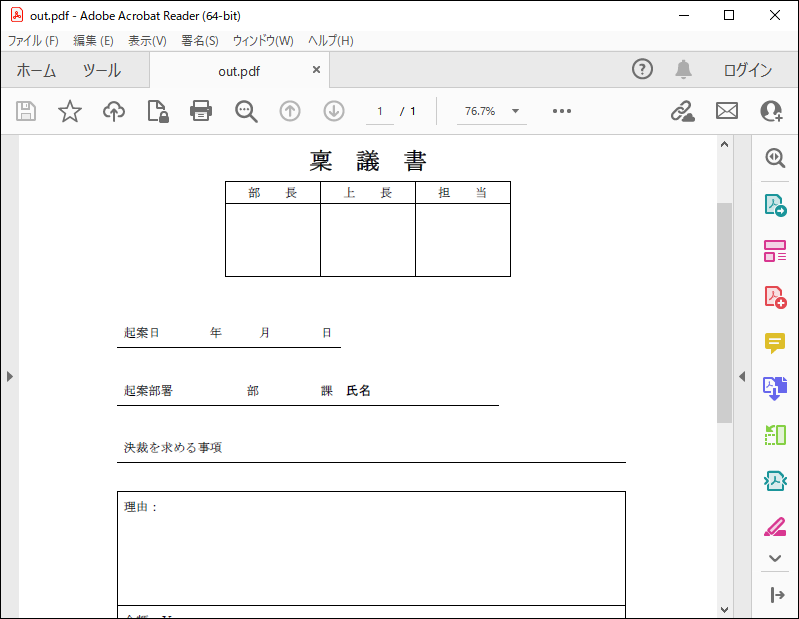Open more tools ellipsis menu
This screenshot has width=799, height=619.
(x=562, y=111)
